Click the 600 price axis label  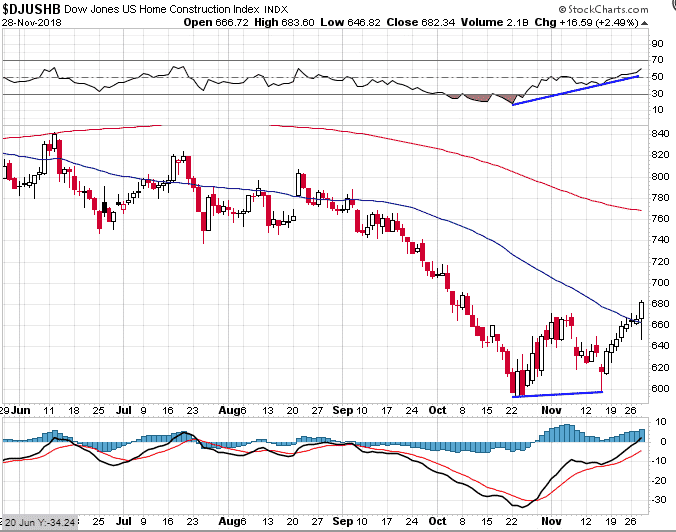tap(660, 388)
